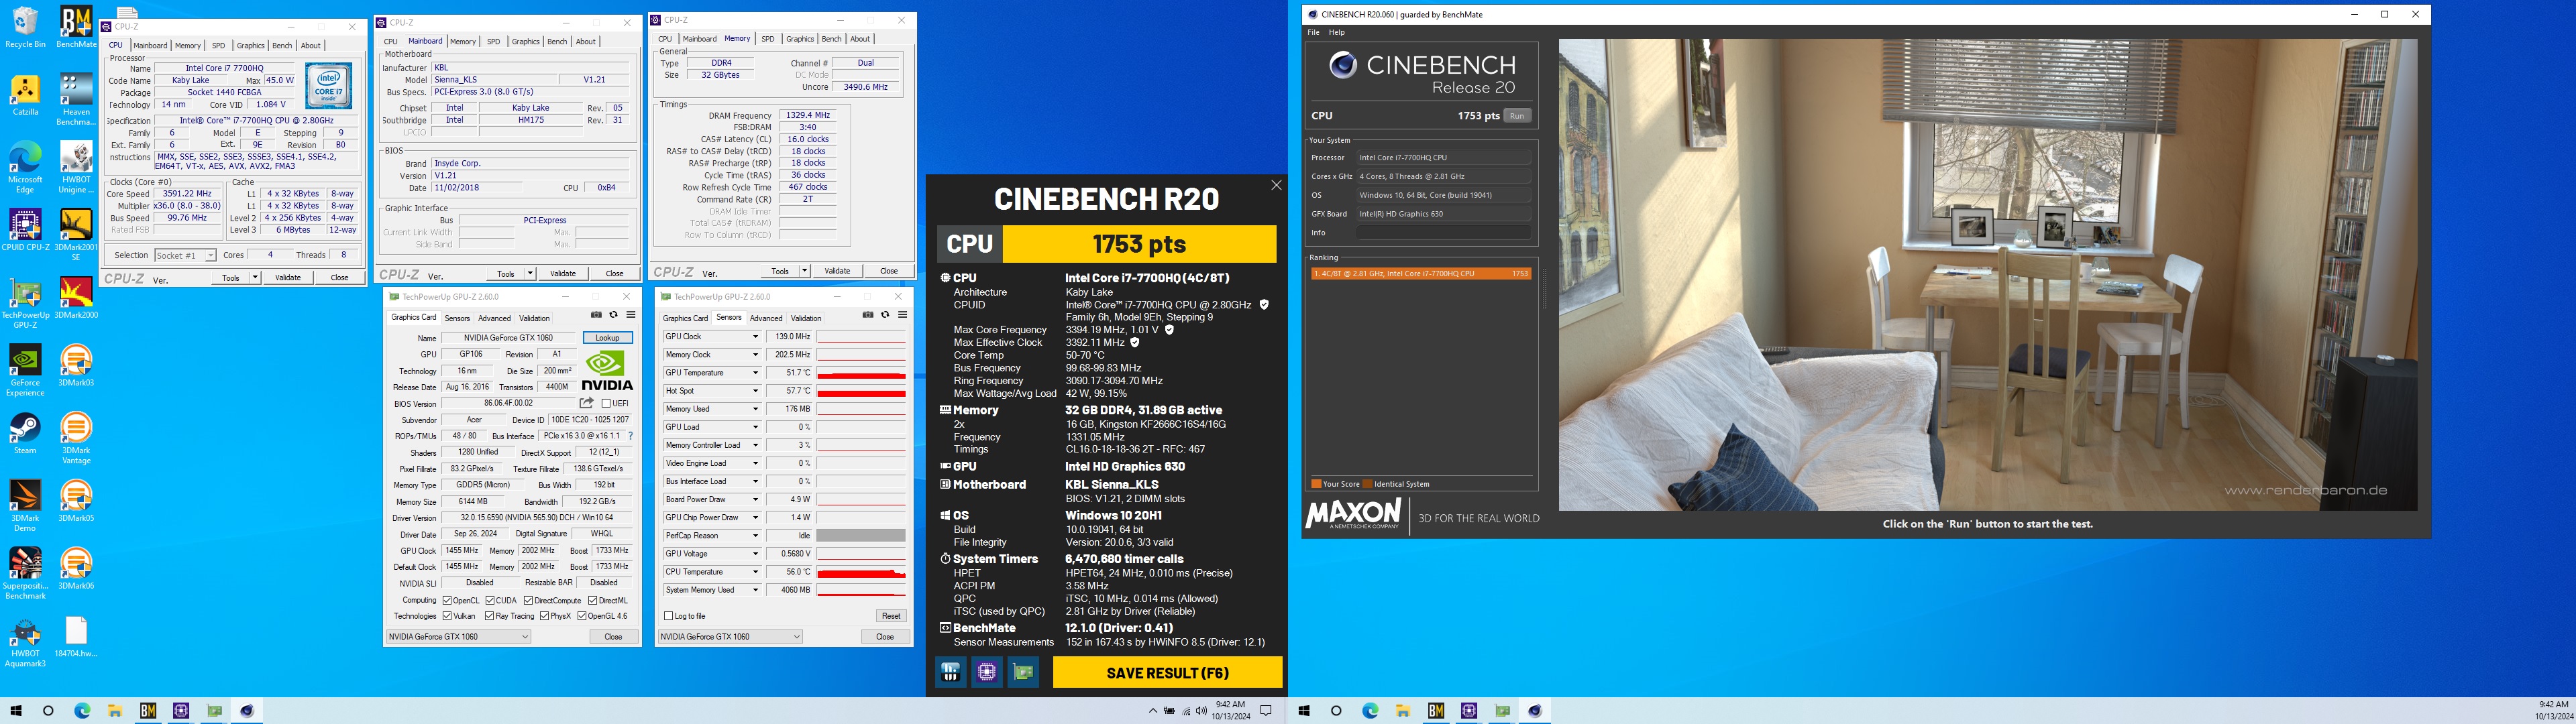
Task: Switch to Advanced tab in GPU-Z Graphics Card window
Action: pos(494,318)
